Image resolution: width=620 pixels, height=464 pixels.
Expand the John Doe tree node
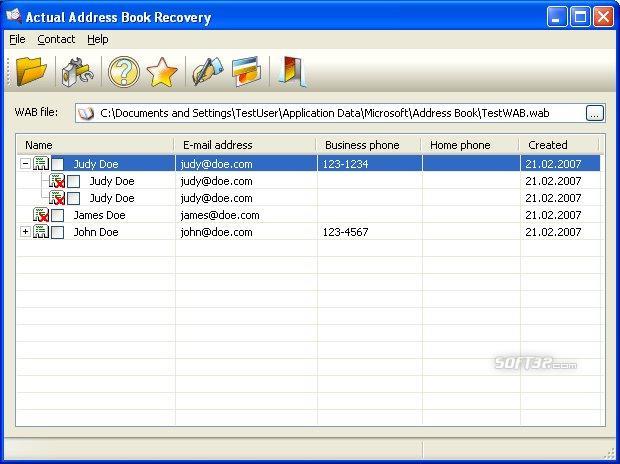click(25, 232)
